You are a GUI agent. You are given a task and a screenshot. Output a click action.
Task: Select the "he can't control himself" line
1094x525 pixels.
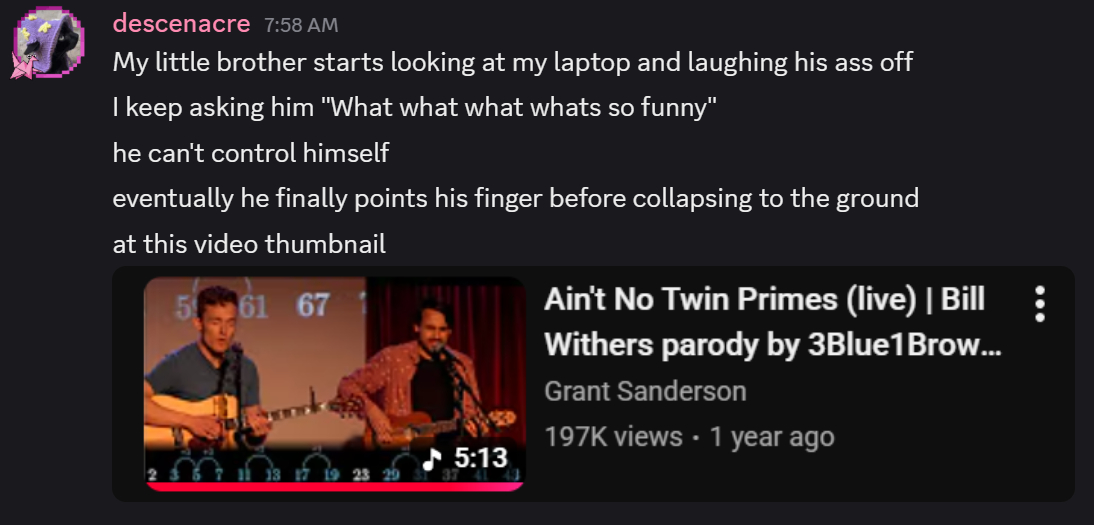(x=250, y=153)
